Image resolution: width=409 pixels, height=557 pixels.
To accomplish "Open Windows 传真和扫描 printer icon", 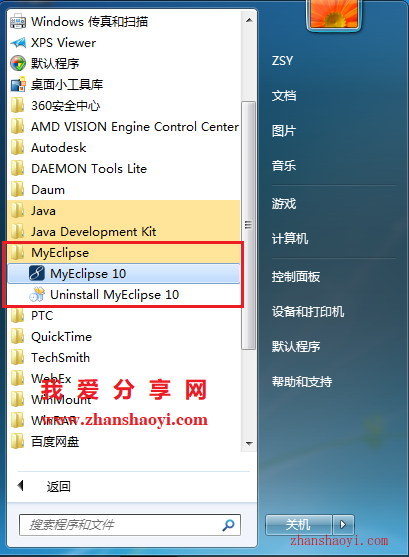I will coord(18,22).
